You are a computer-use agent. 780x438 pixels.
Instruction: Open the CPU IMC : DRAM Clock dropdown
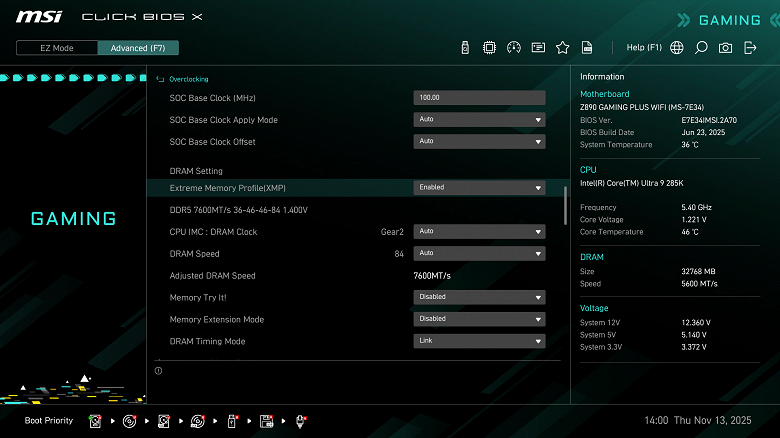[479, 231]
